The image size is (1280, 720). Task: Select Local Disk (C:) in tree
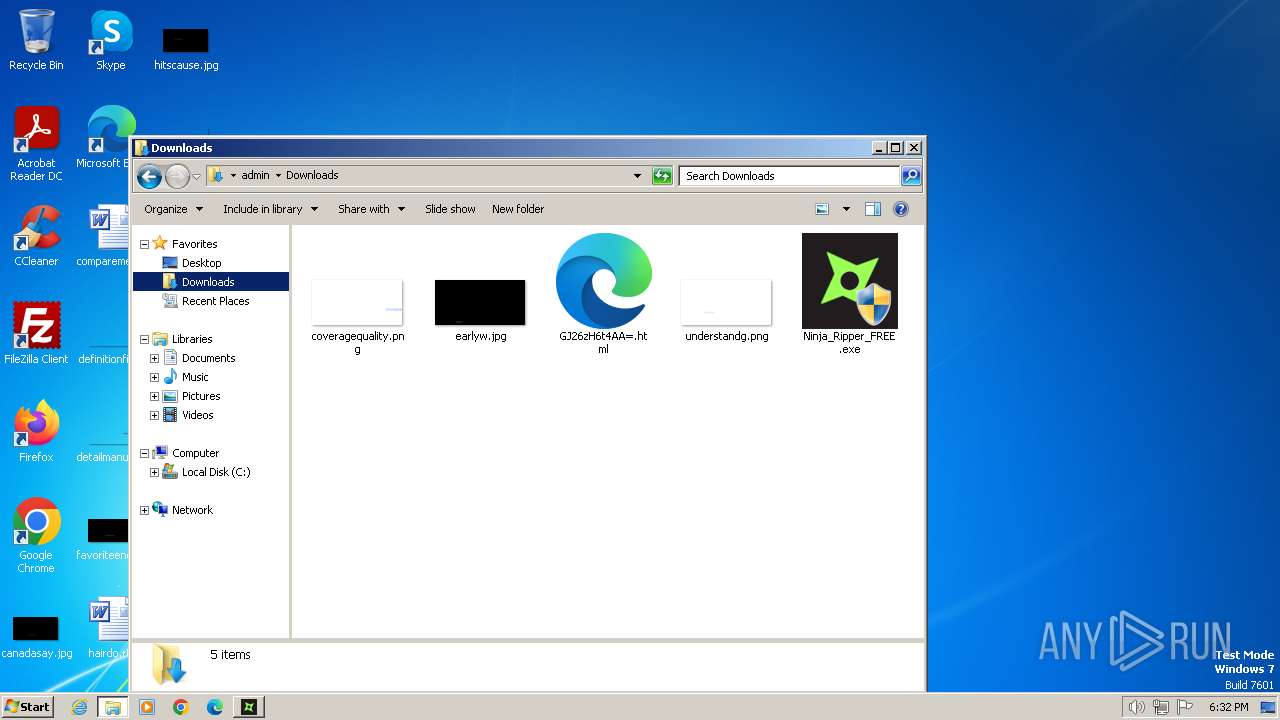click(216, 472)
